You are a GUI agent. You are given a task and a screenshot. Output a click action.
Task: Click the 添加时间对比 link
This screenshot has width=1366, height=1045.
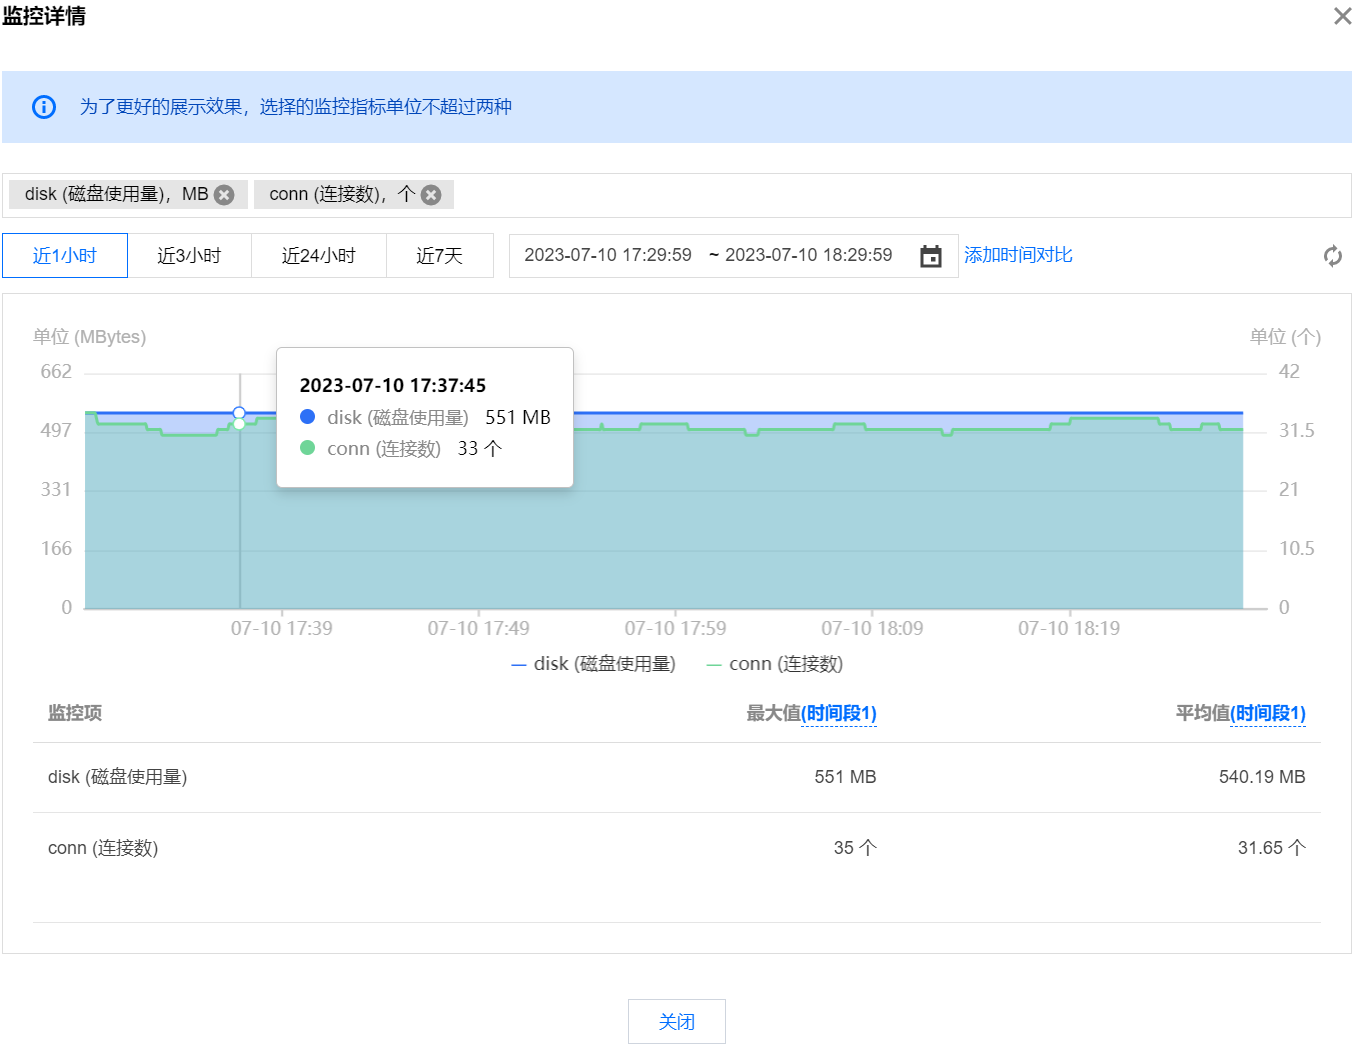1018,255
